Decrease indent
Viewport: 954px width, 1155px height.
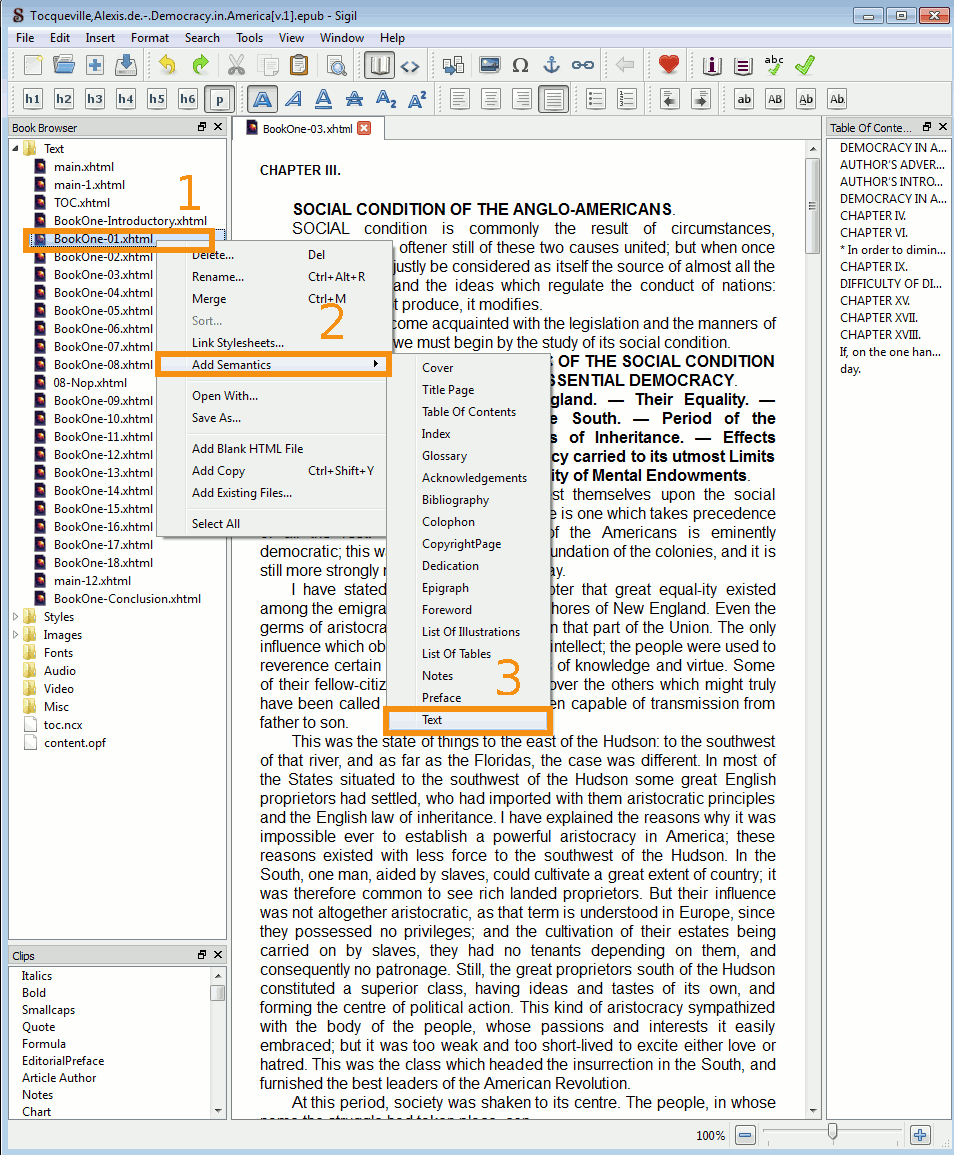[x=670, y=99]
